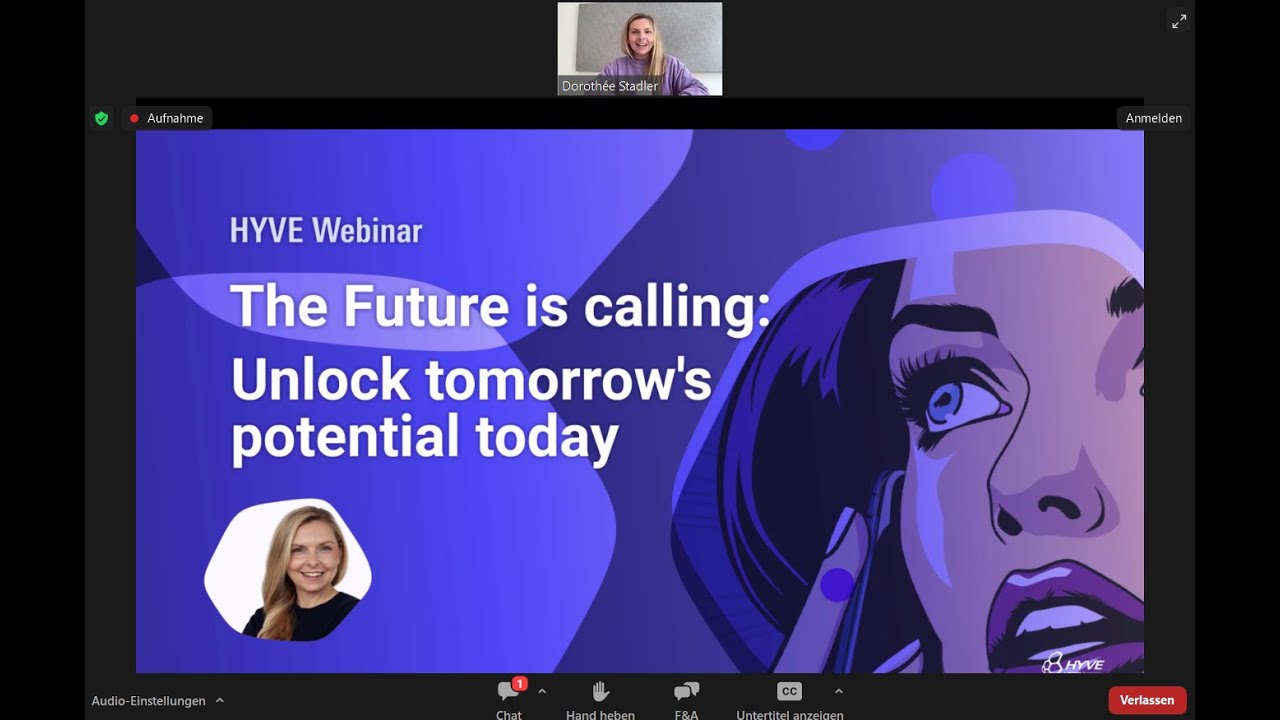
Task: Click the speaker portrait on the slide
Action: pos(288,570)
